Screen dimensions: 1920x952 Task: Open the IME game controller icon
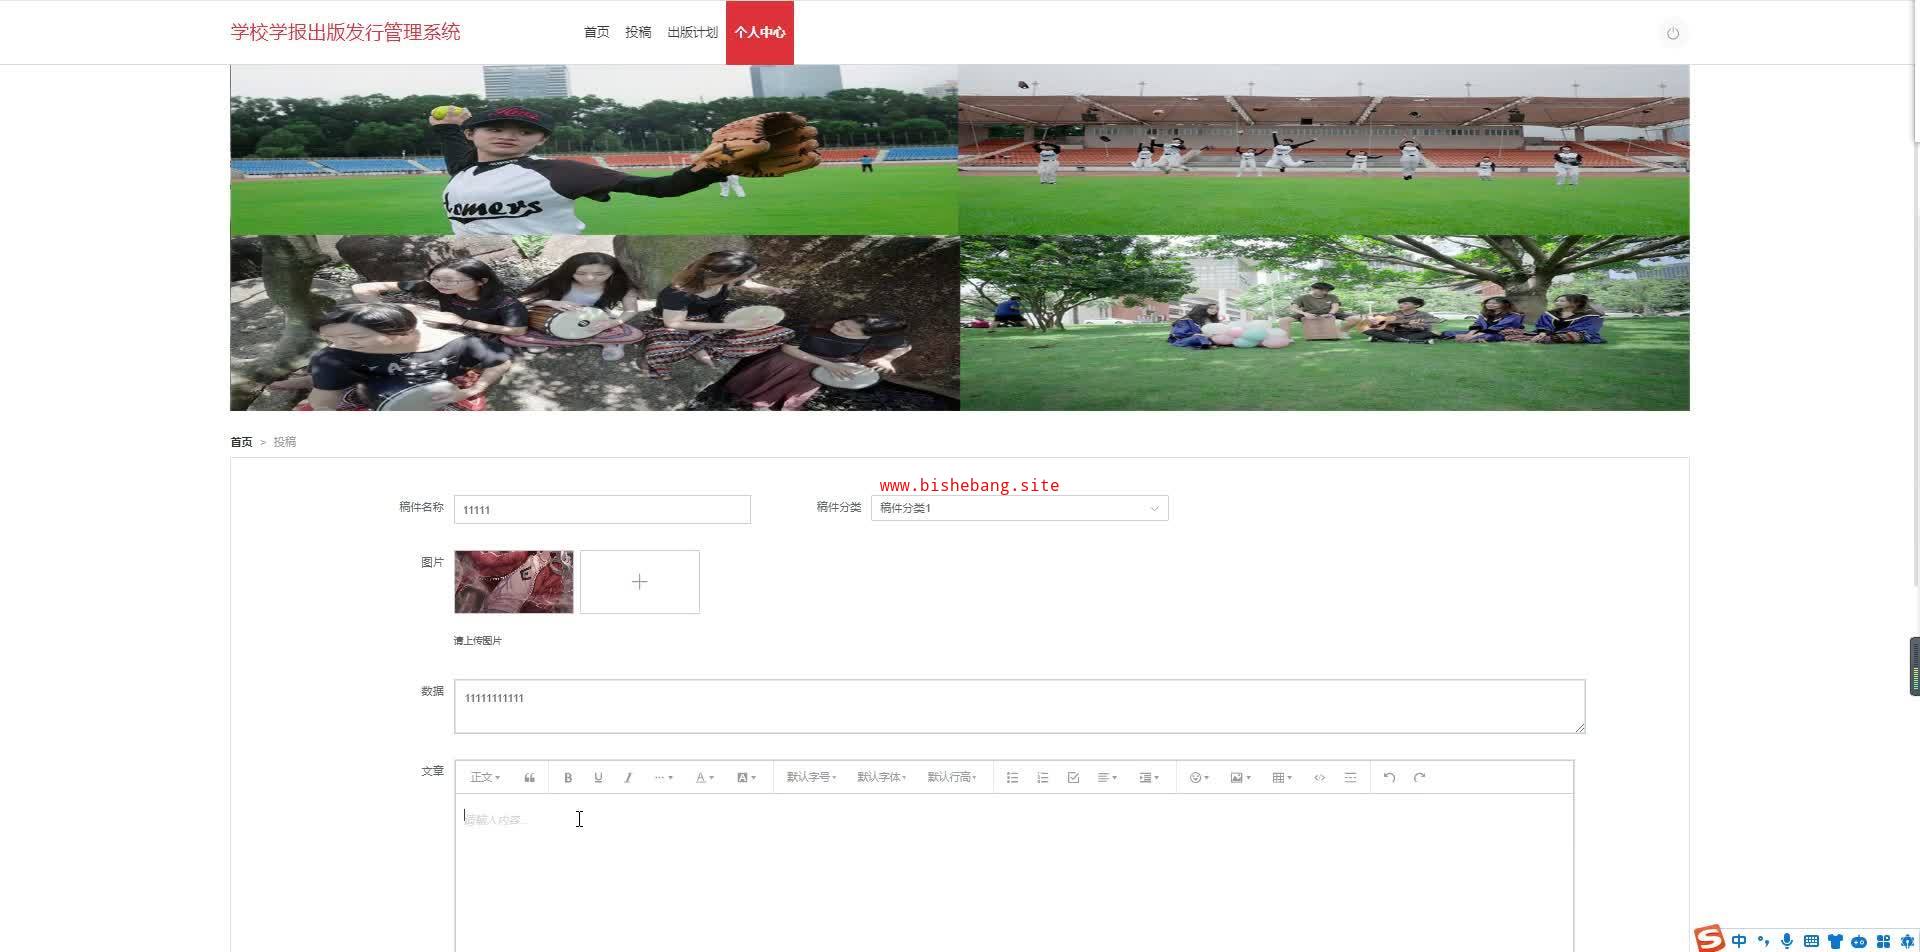pos(1859,941)
